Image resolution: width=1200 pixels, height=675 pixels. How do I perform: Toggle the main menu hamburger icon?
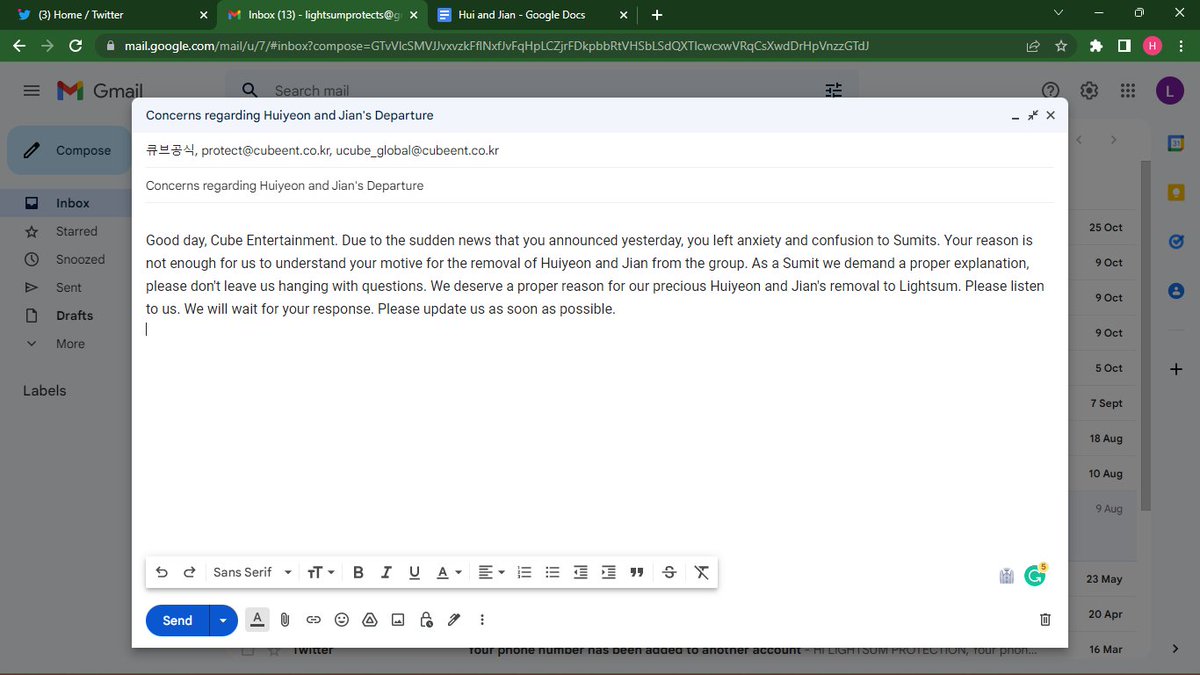(x=32, y=90)
